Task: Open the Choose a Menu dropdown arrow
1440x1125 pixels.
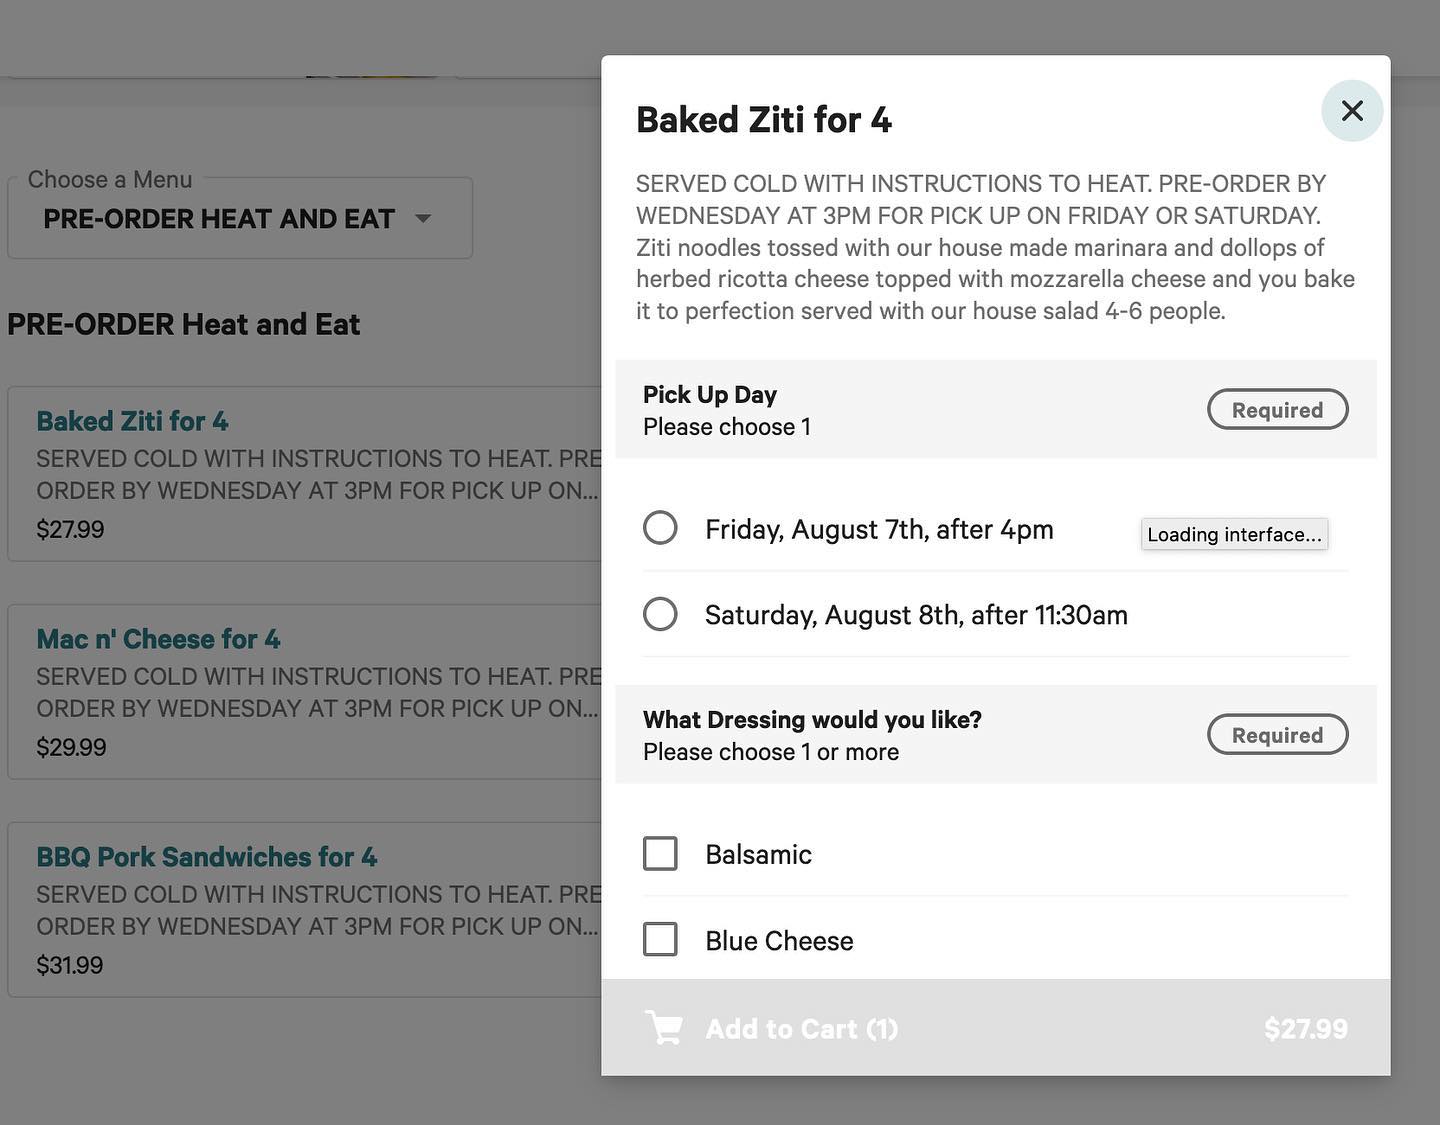Action: 423,218
